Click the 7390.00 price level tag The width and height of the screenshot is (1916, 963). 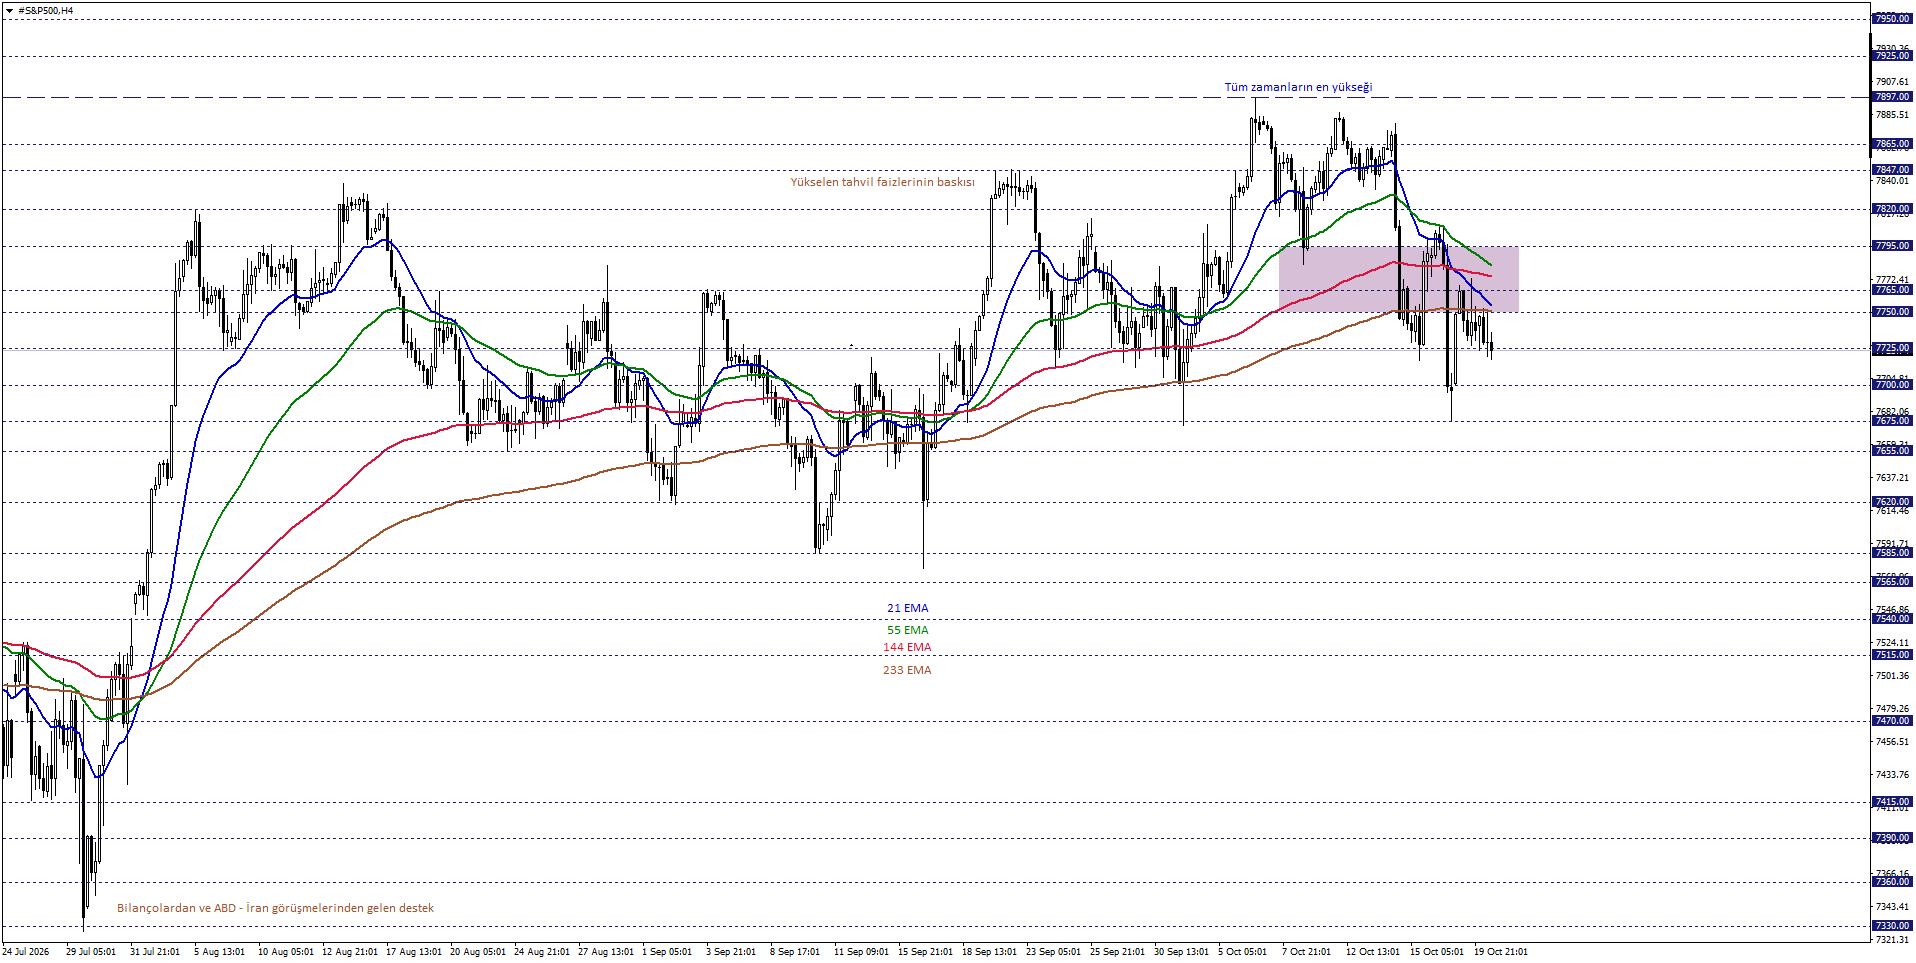1892,838
